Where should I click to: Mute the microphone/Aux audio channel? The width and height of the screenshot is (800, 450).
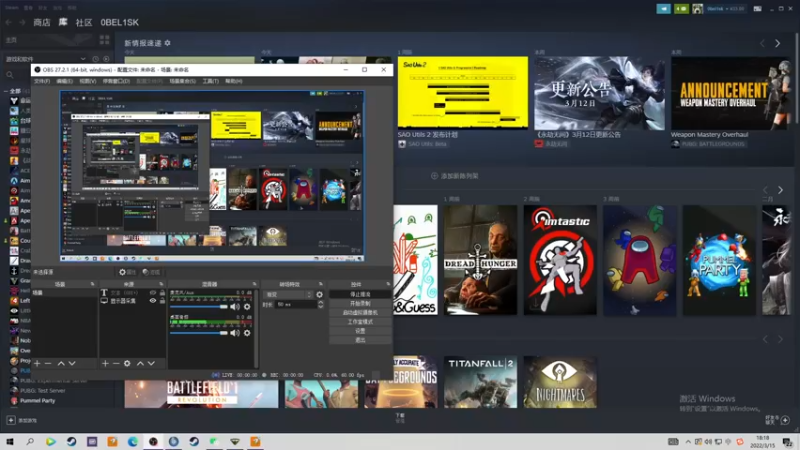[x=235, y=307]
